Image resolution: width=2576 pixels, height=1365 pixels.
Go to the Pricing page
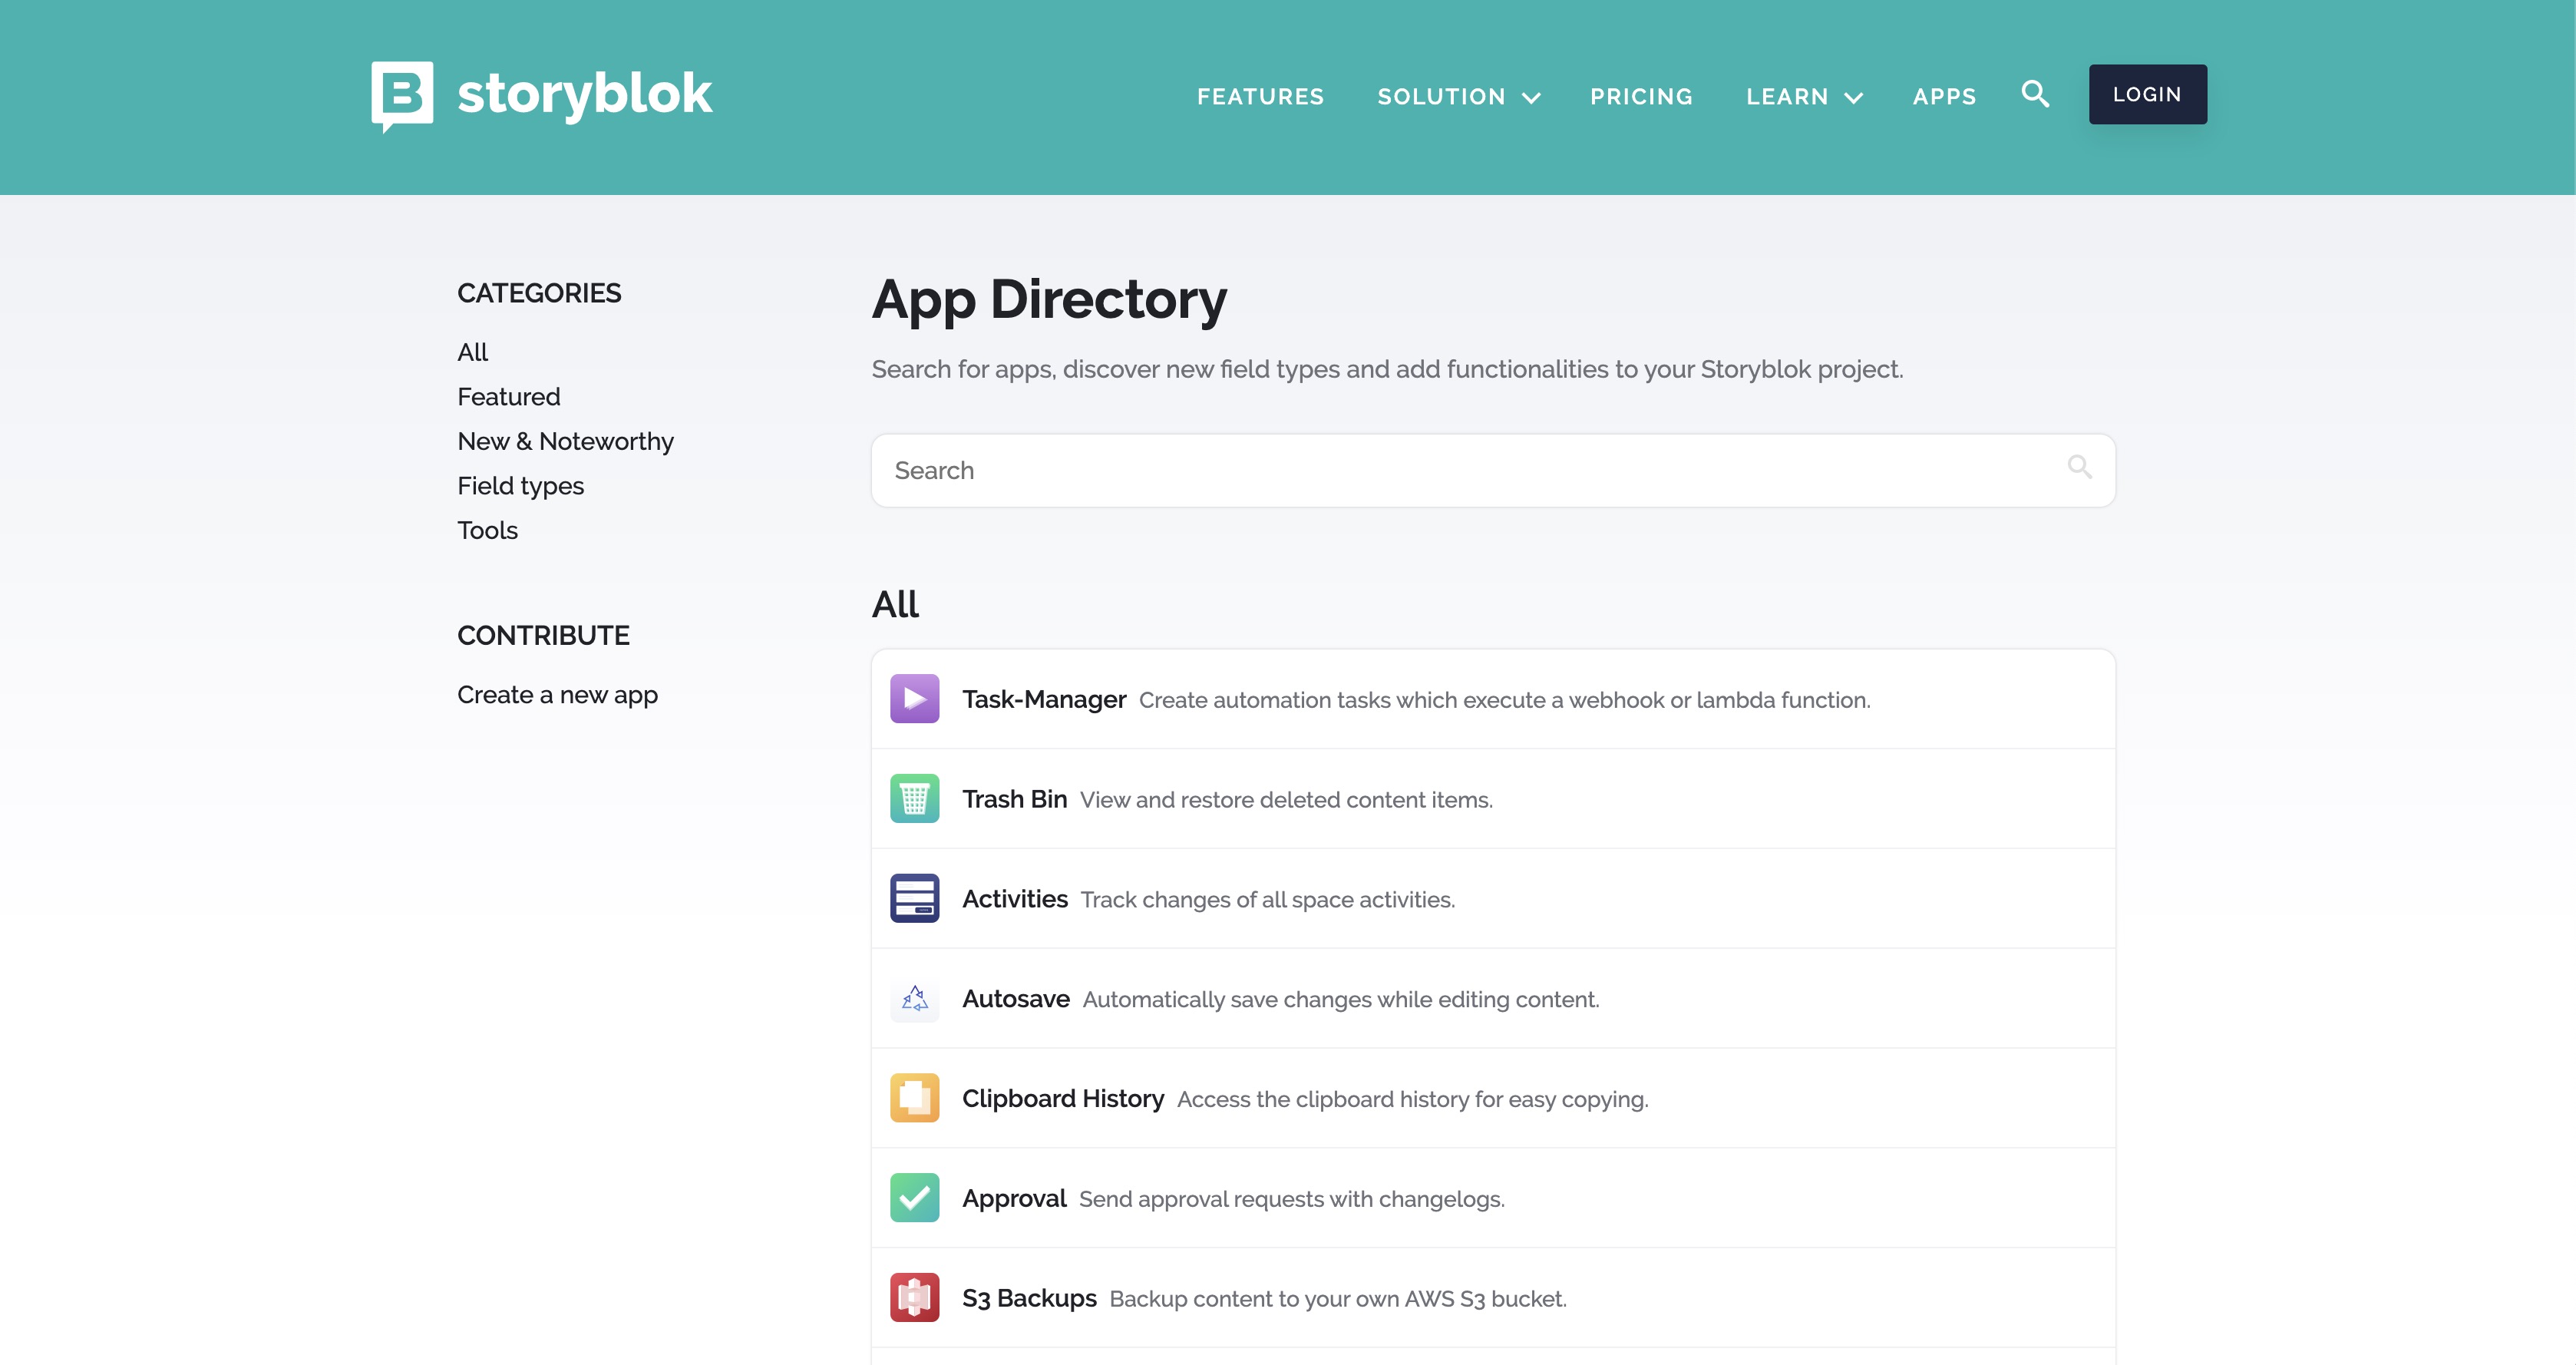tap(1641, 97)
